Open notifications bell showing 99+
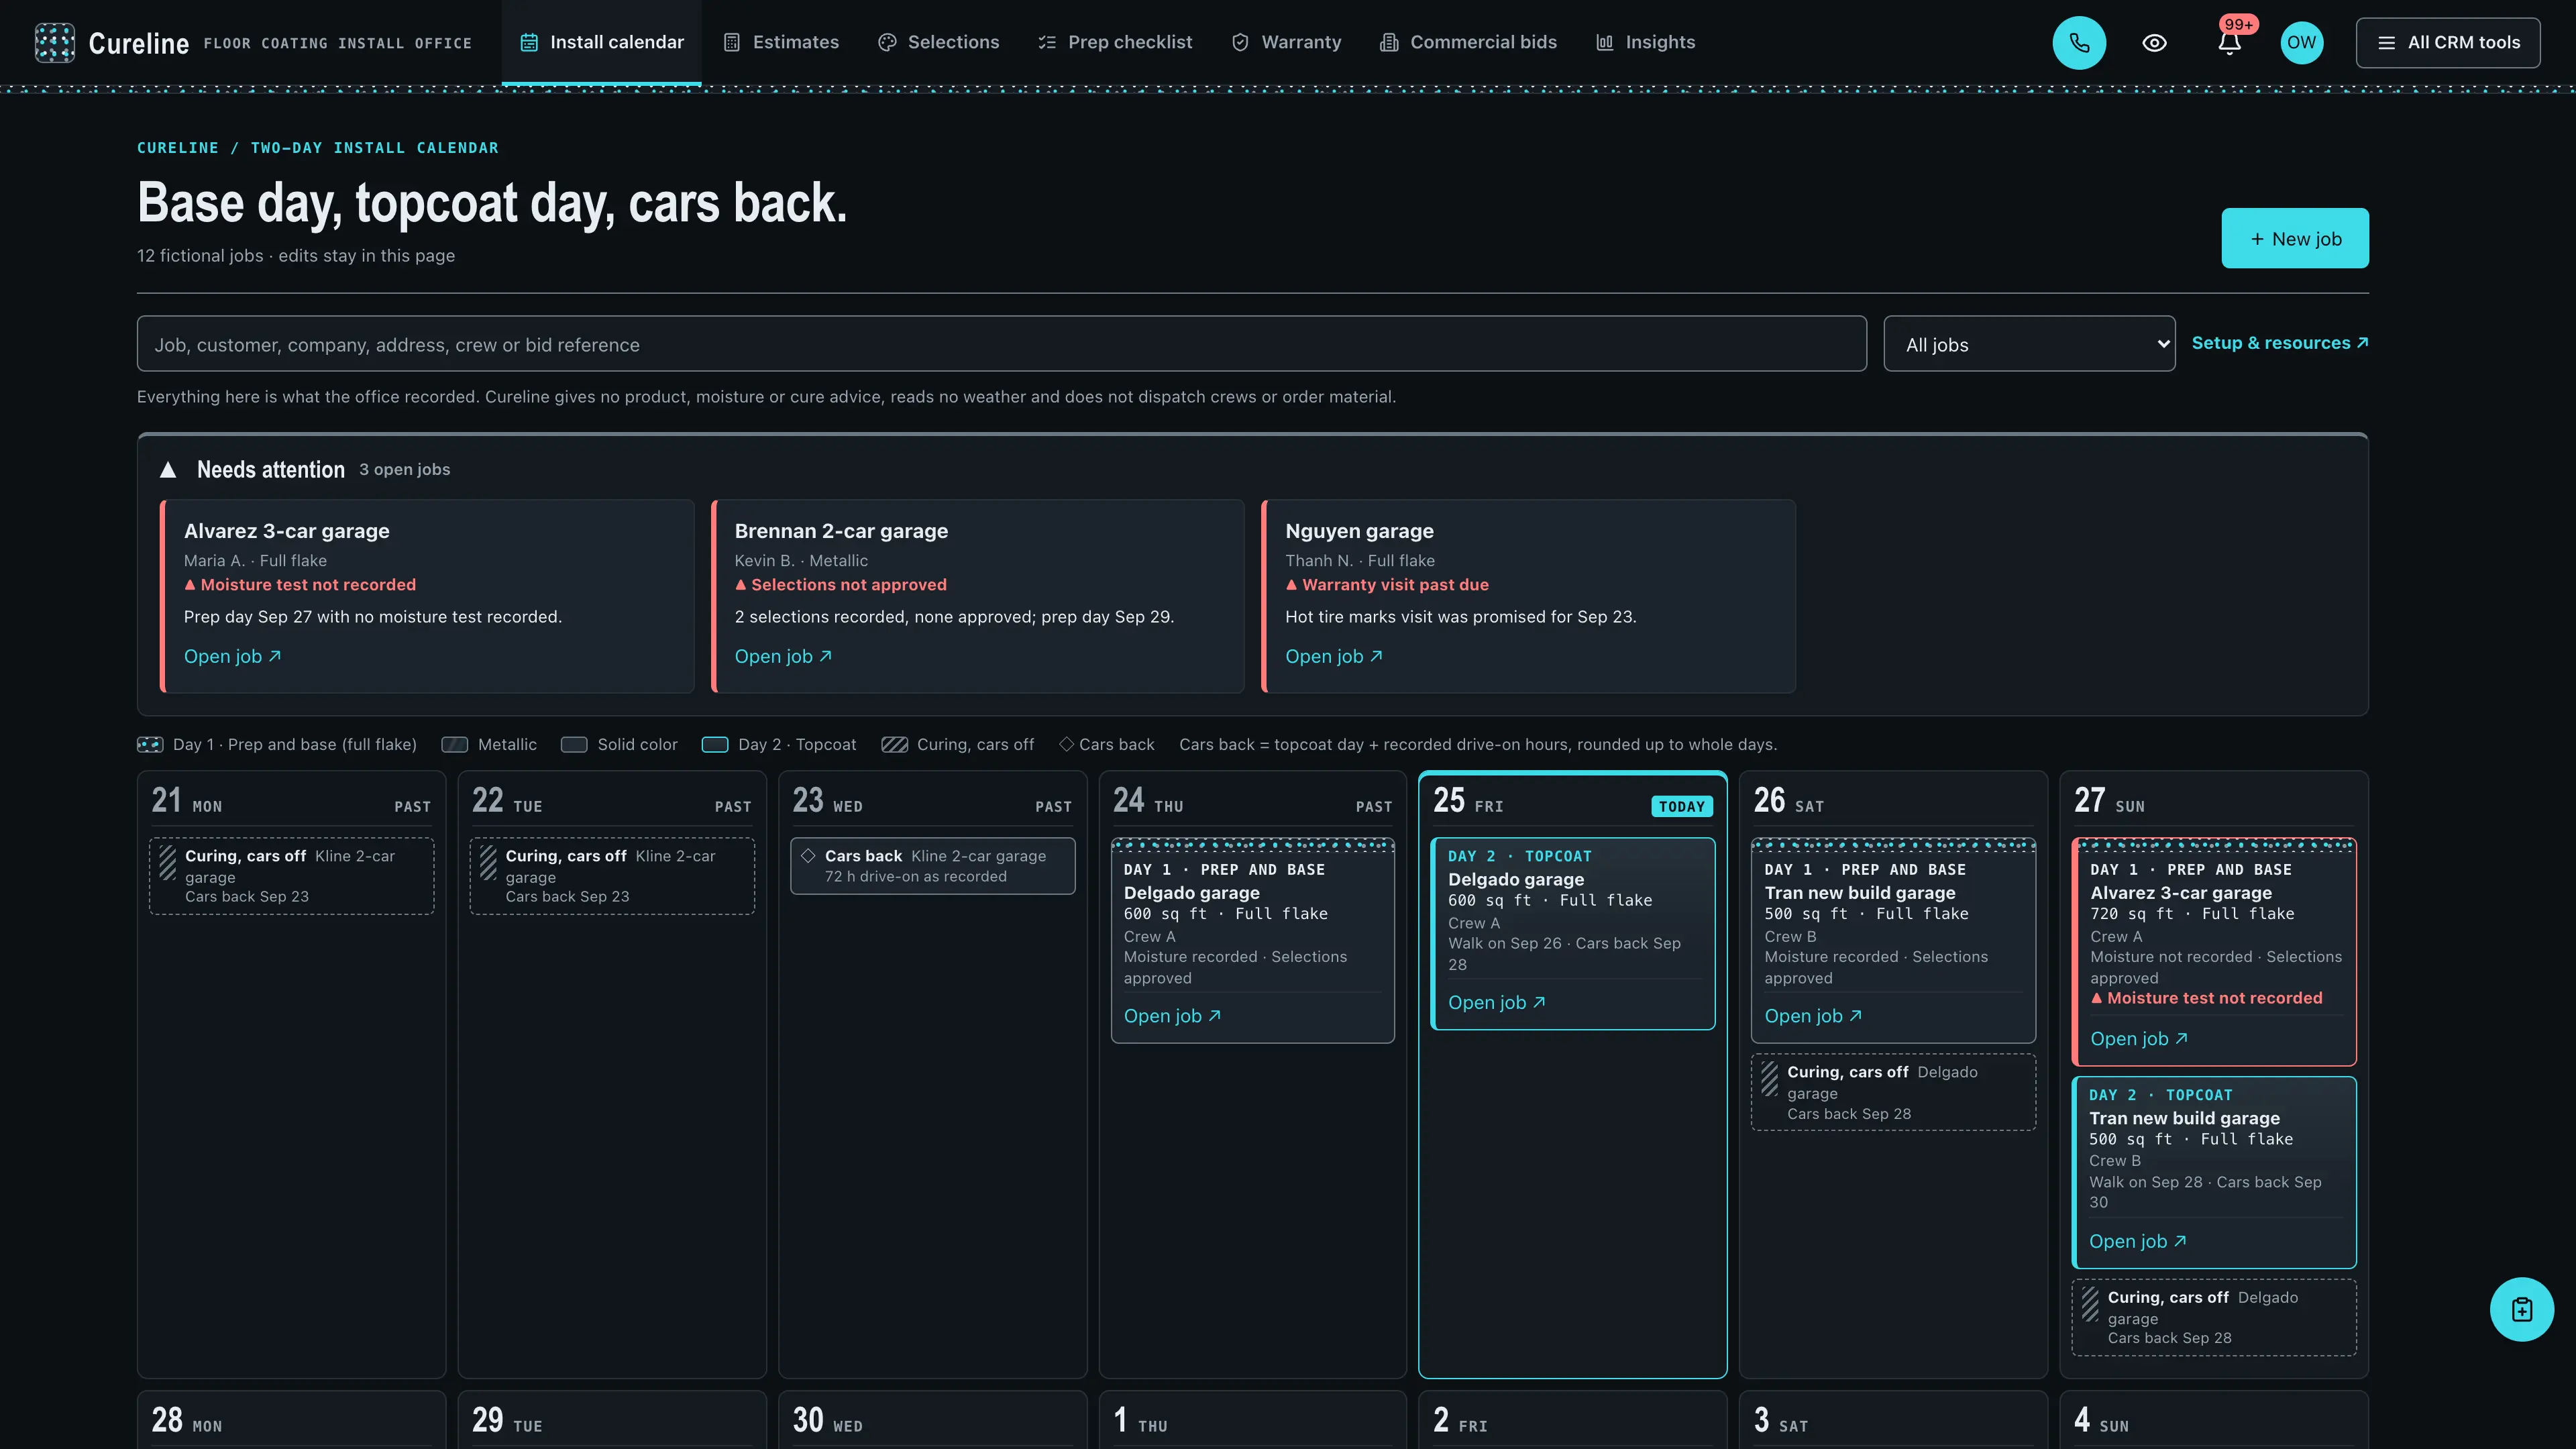 pos(2229,42)
